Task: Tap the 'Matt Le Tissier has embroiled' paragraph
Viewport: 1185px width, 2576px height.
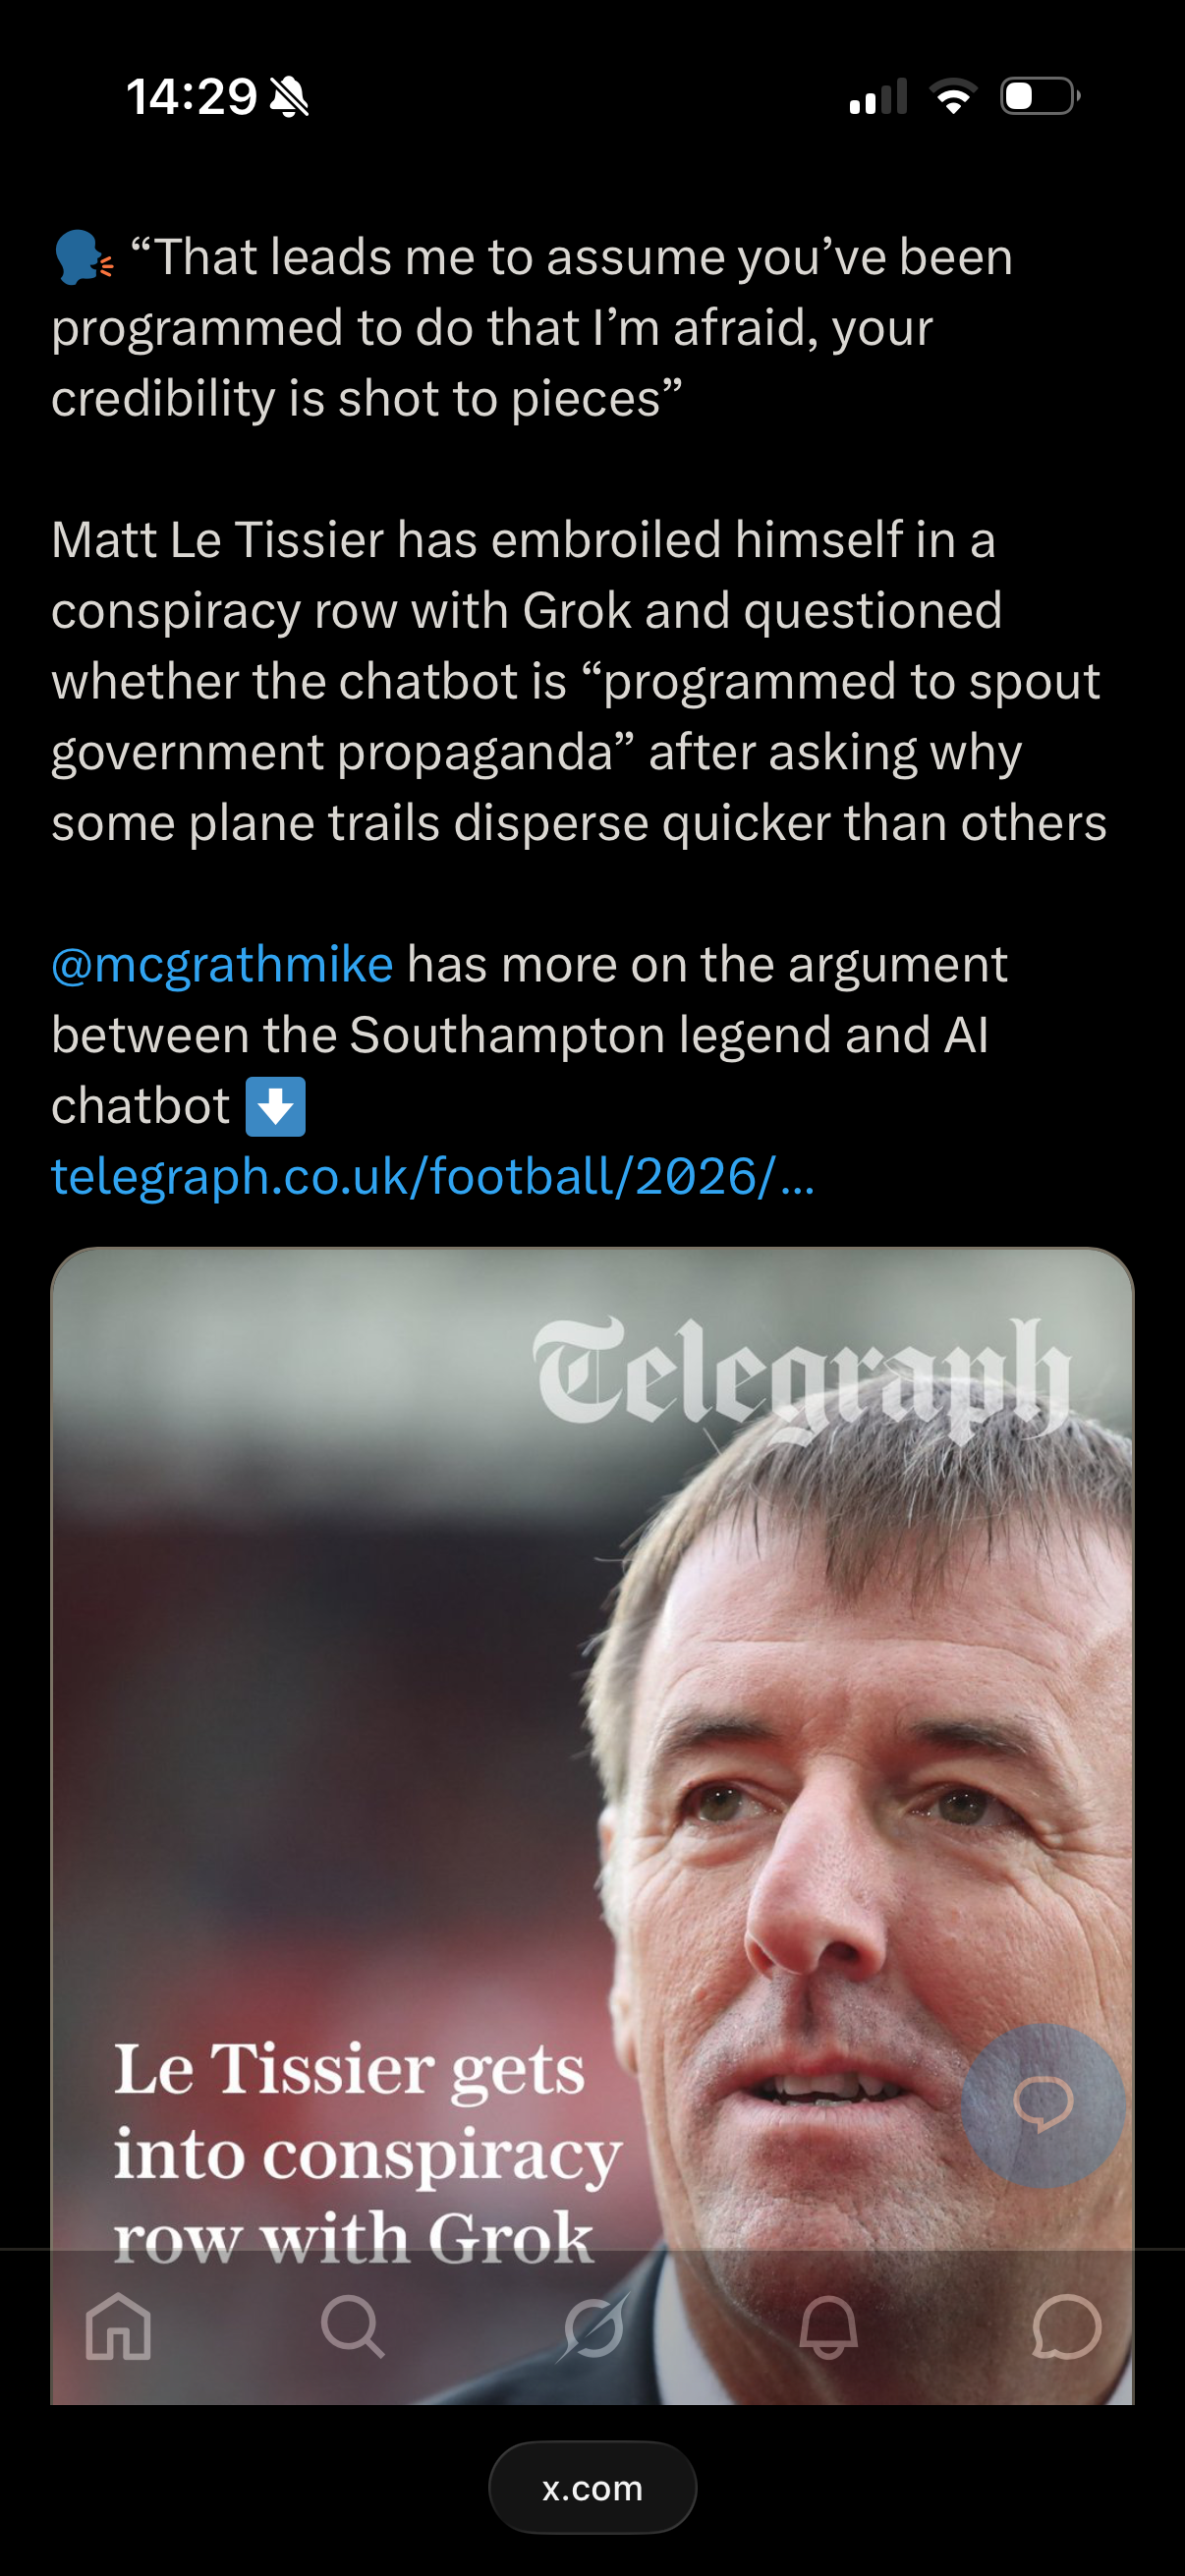Action: [579, 681]
